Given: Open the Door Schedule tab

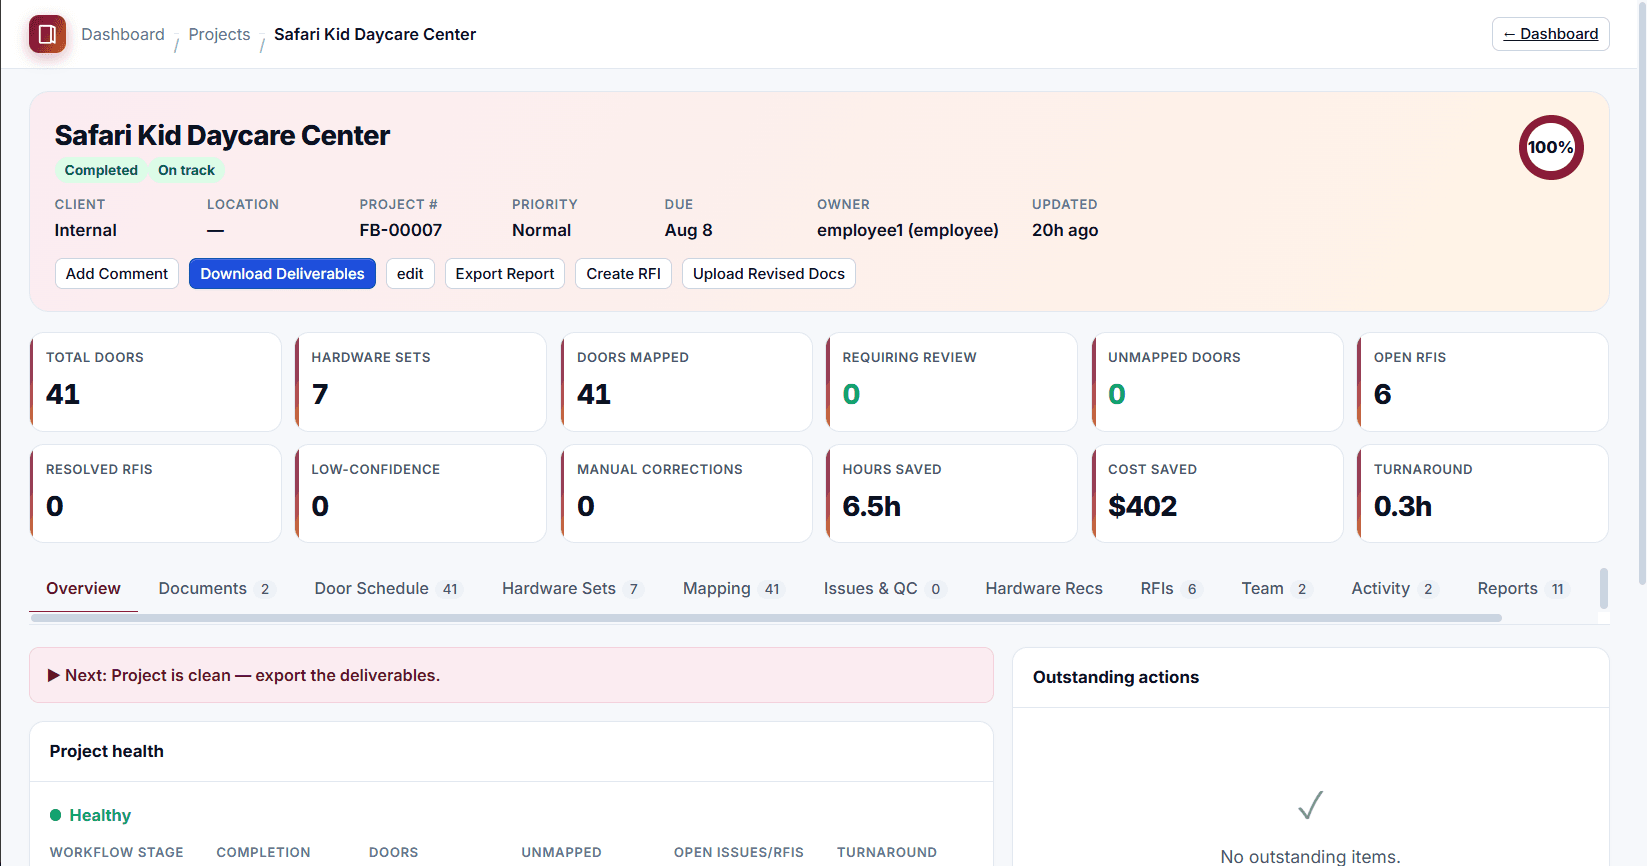Looking at the screenshot, I should tap(387, 588).
